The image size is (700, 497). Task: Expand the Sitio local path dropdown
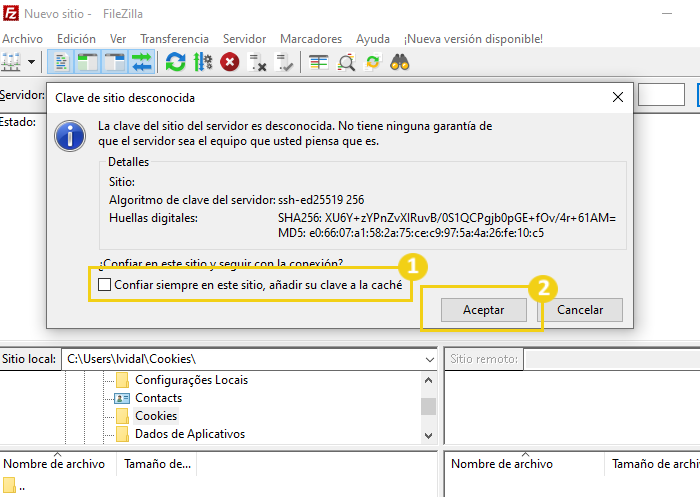[x=429, y=359]
